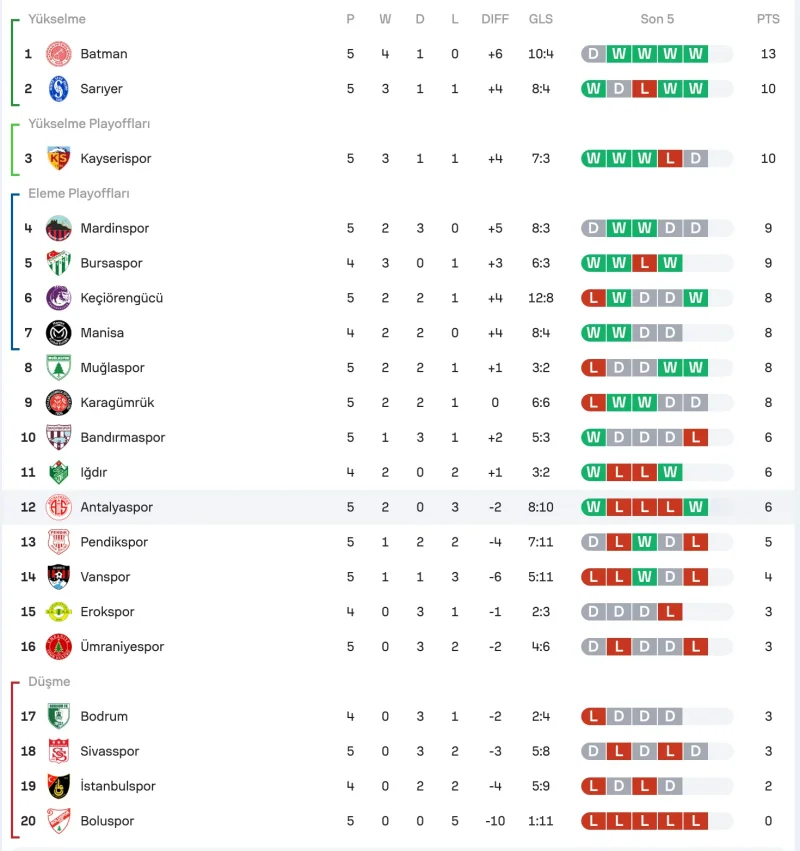Image resolution: width=800 pixels, height=851 pixels.
Task: Open the Manisa black circular logo
Action: (58, 333)
